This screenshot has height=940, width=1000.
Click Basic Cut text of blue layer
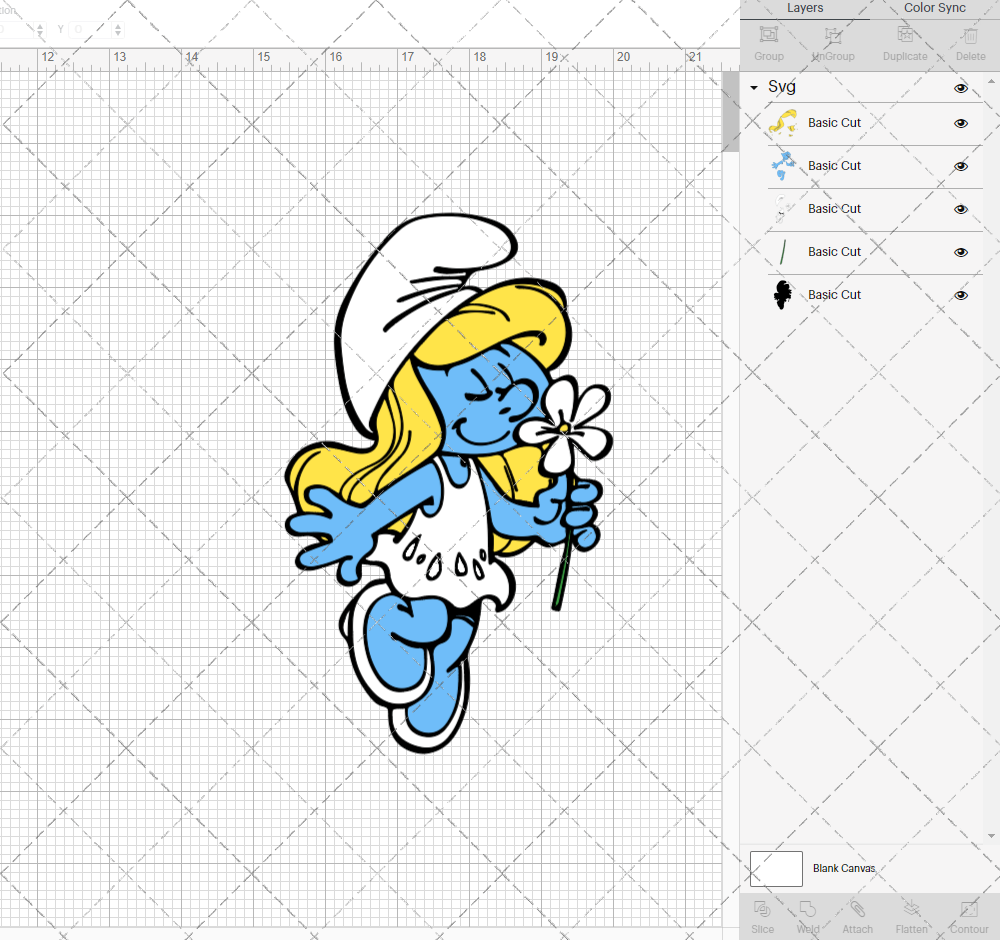tap(834, 166)
